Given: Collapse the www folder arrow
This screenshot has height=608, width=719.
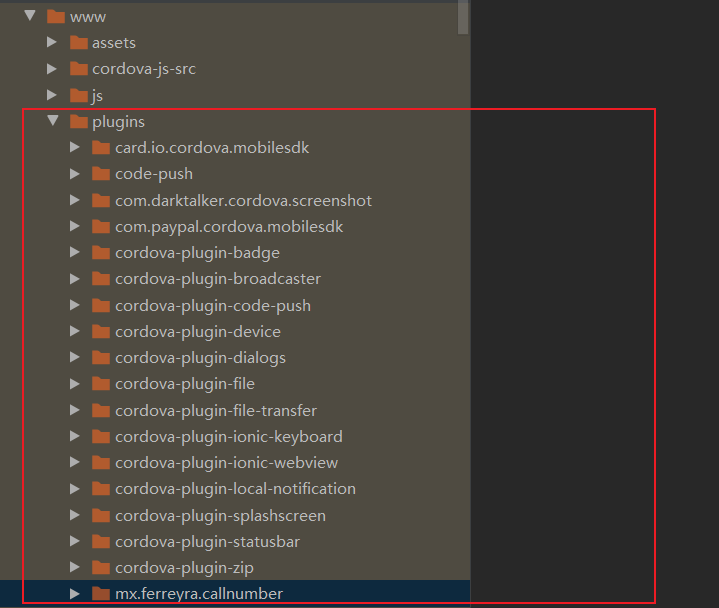Looking at the screenshot, I should 30,17.
